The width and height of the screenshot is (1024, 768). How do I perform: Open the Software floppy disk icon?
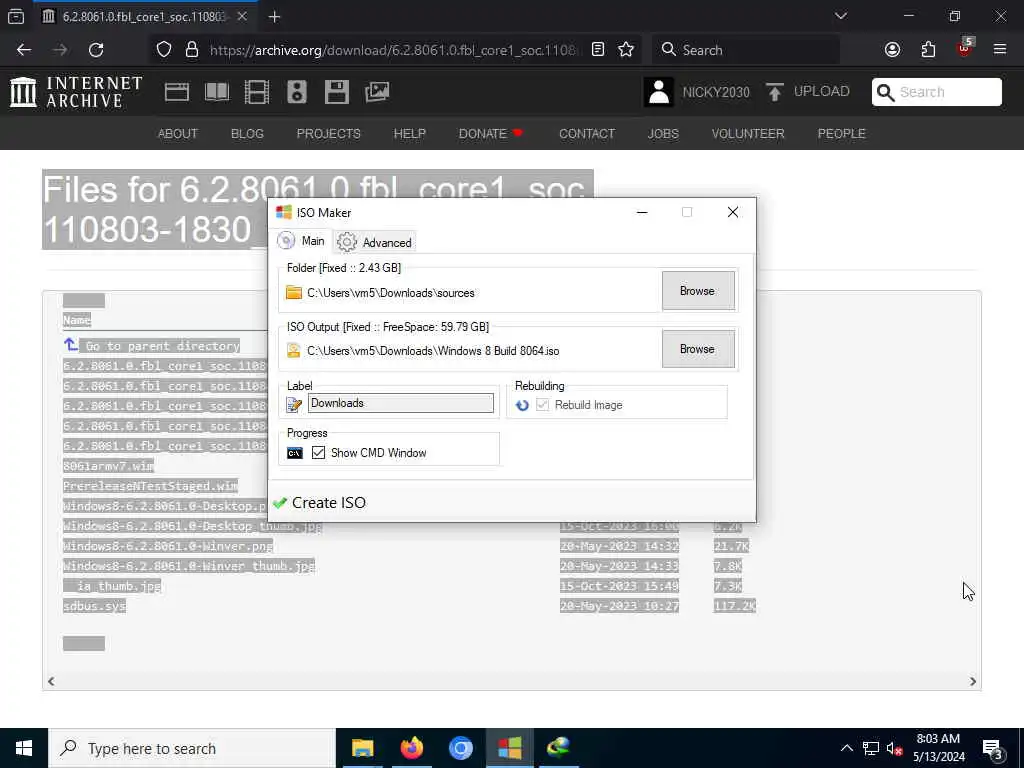point(337,92)
